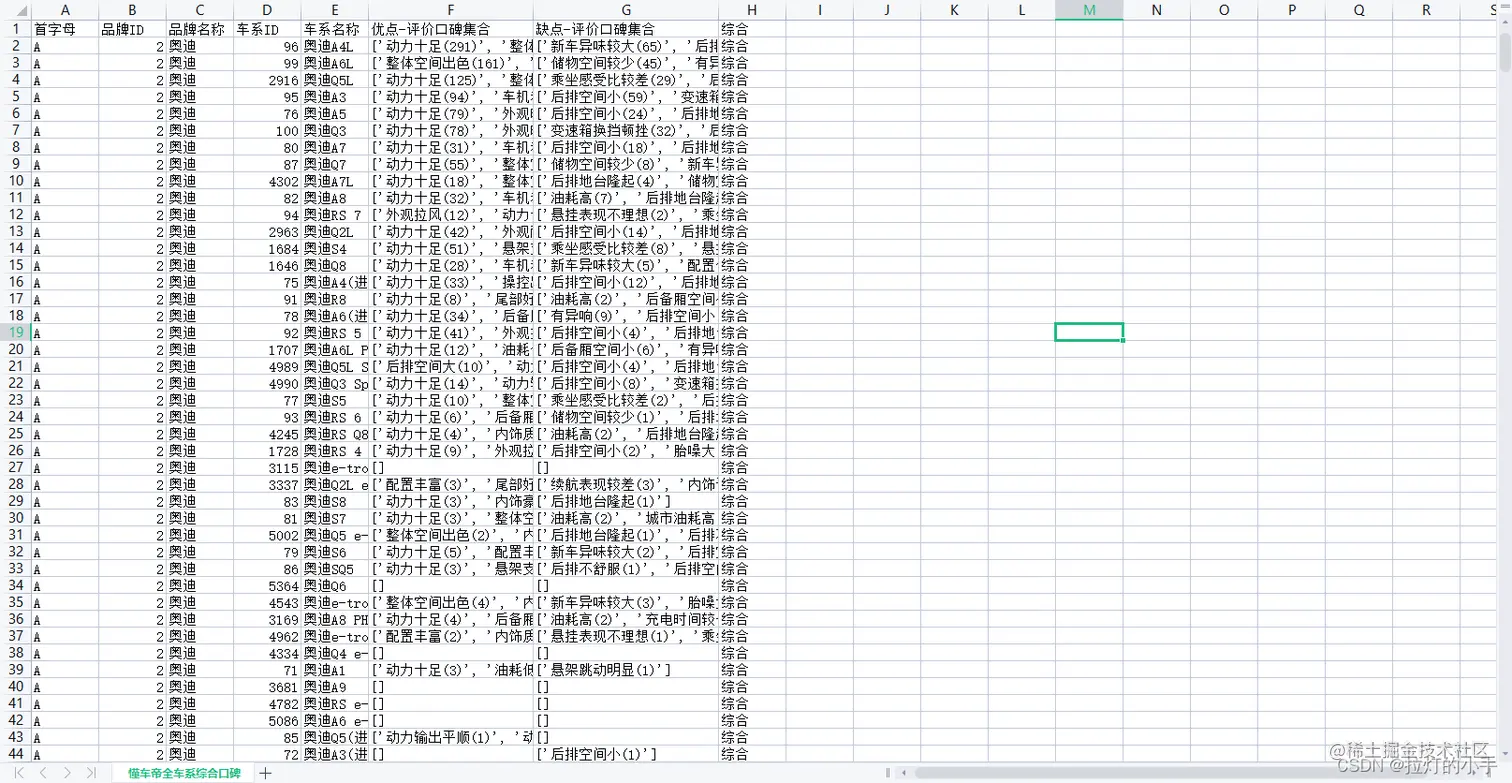Screen dimensions: 1512x783
Task: Select column header M above the active cell
Action: point(1089,10)
